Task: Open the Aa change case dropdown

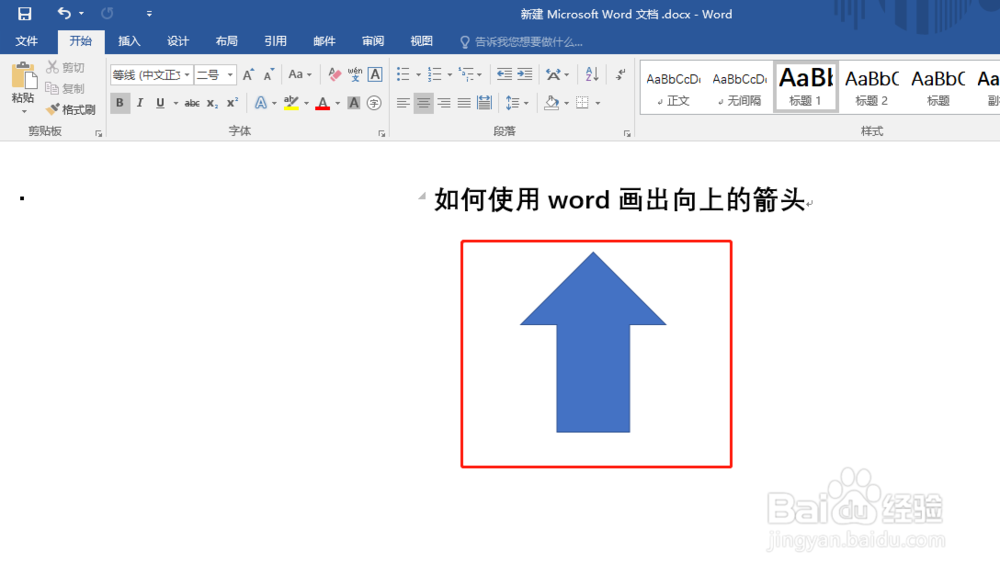Action: coord(299,75)
